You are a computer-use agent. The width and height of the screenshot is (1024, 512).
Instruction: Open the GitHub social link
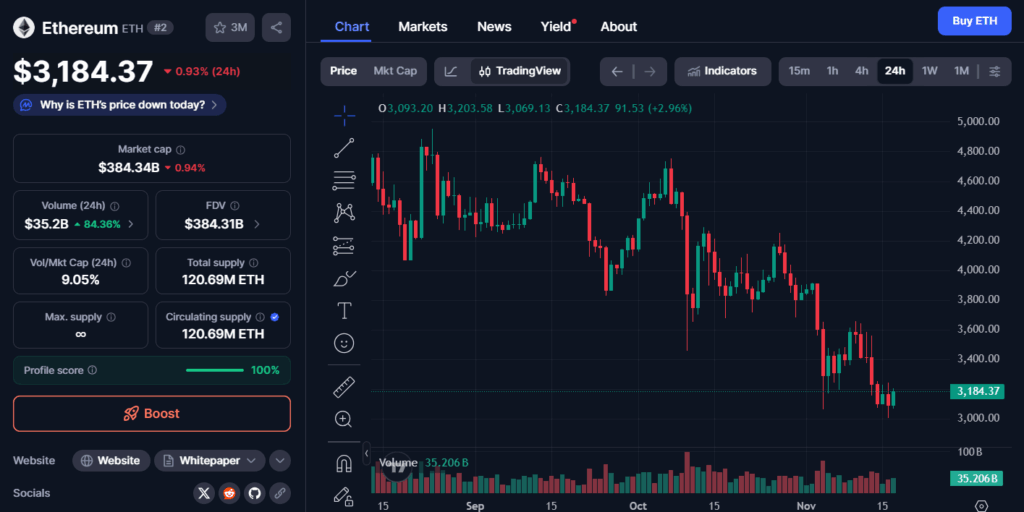[x=255, y=493]
